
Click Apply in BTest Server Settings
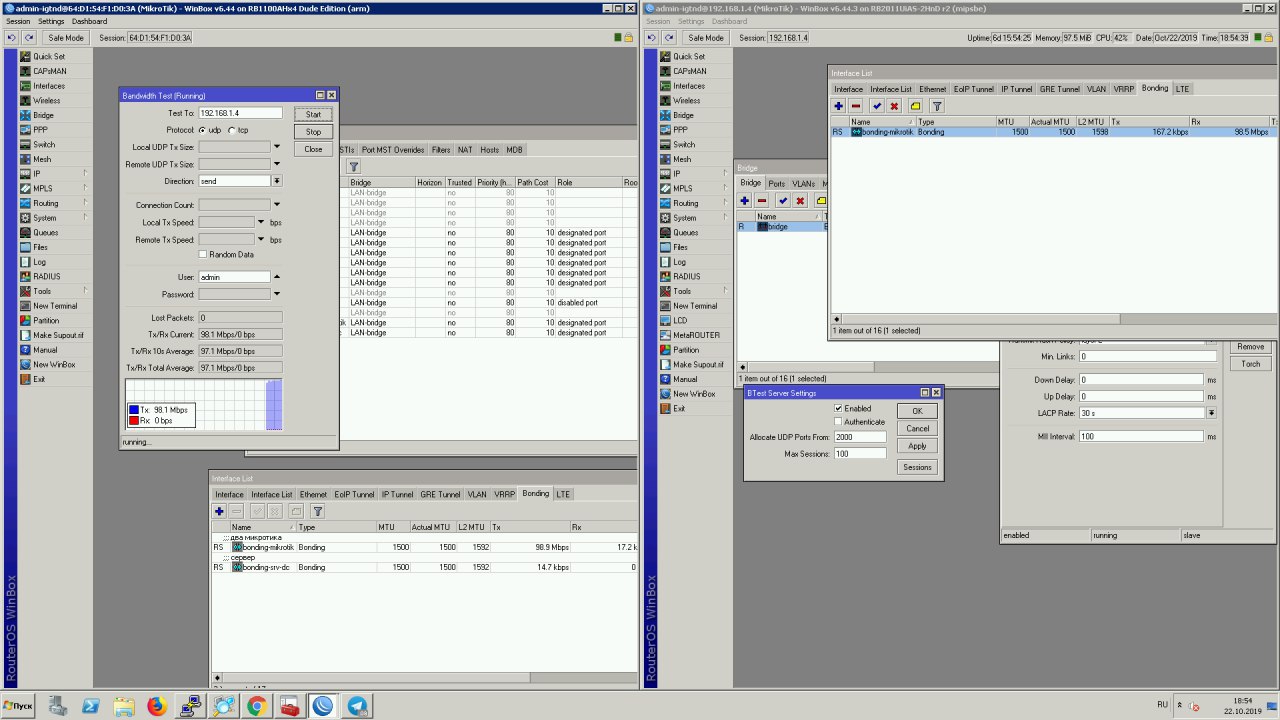(x=917, y=446)
